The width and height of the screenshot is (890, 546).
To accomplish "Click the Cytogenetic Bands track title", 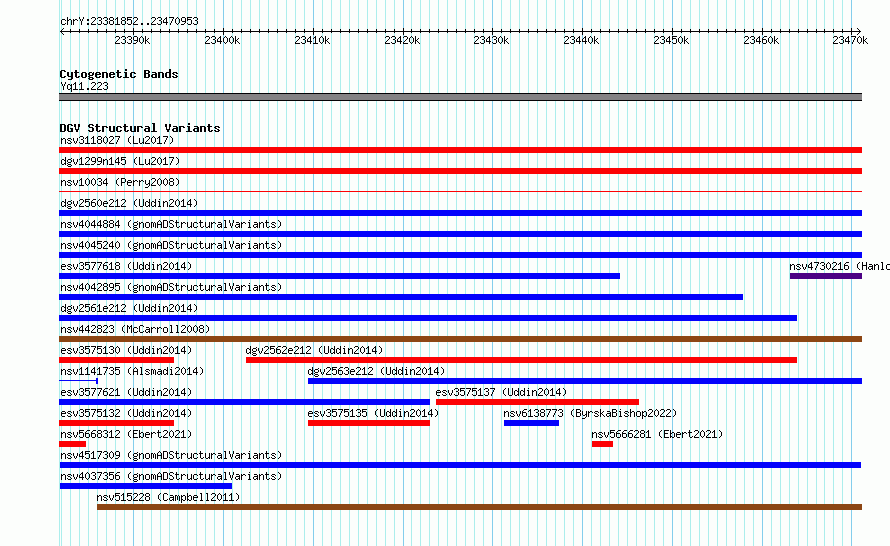I will point(119,74).
